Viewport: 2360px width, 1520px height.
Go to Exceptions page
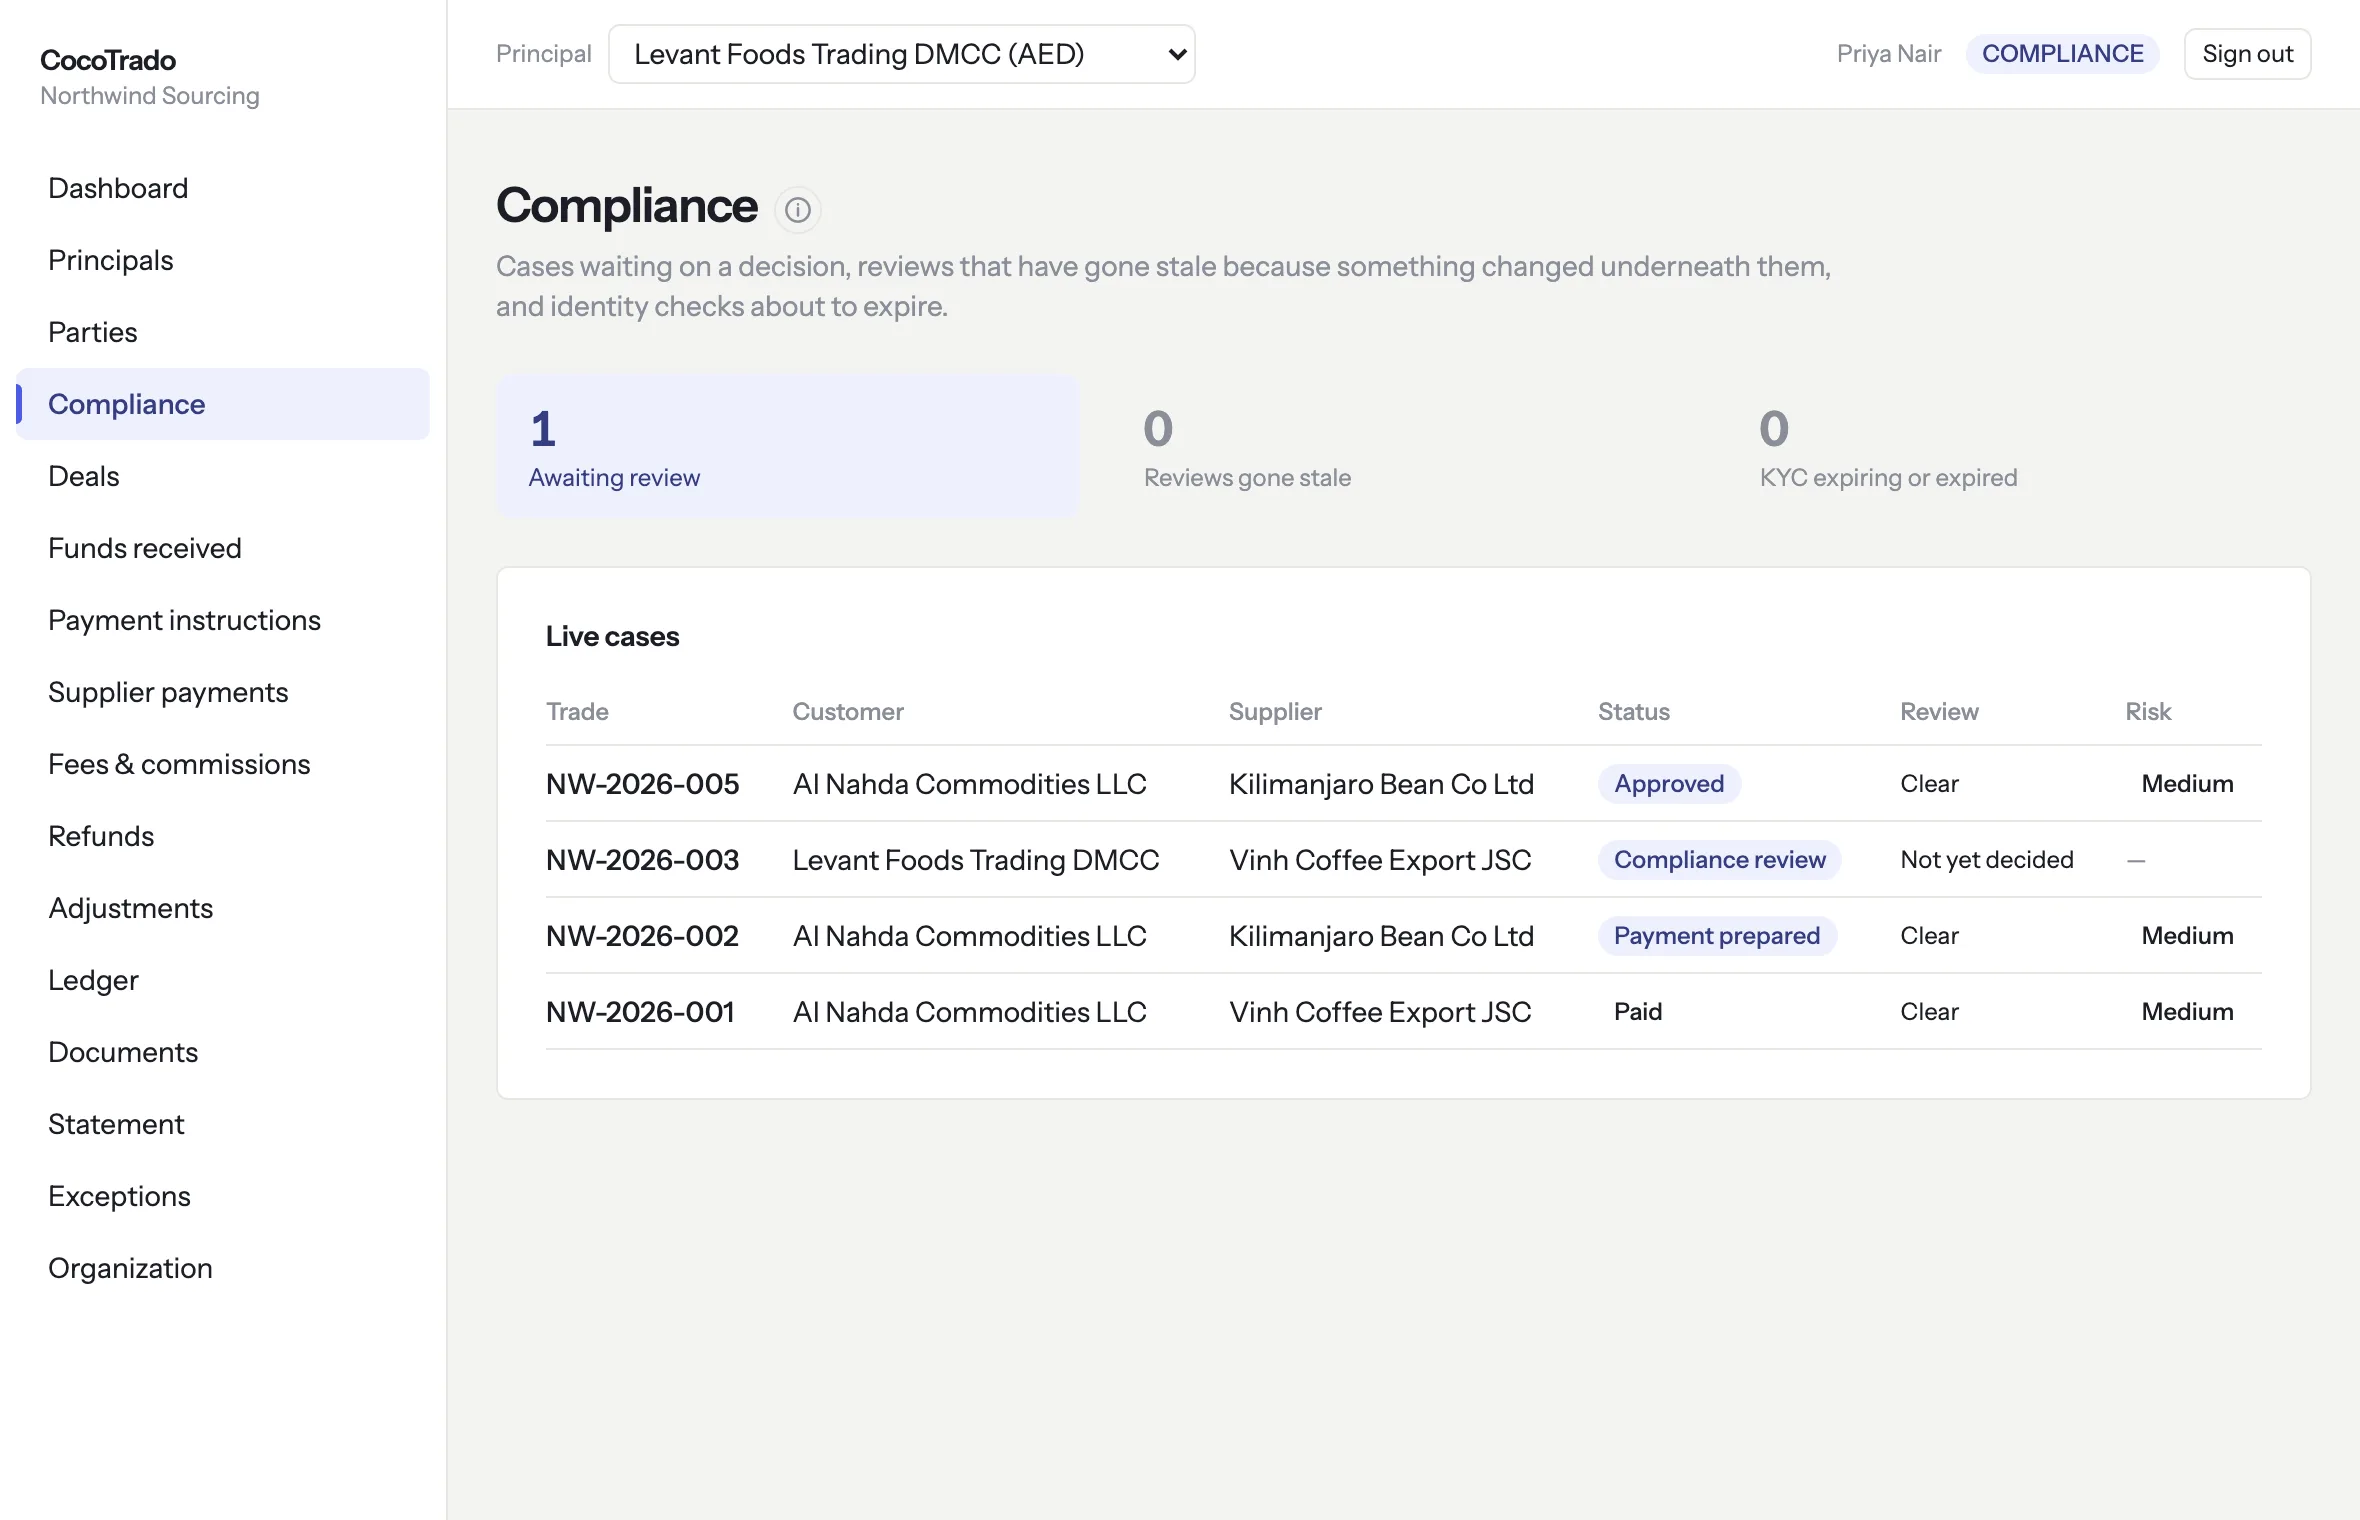tap(222, 1196)
